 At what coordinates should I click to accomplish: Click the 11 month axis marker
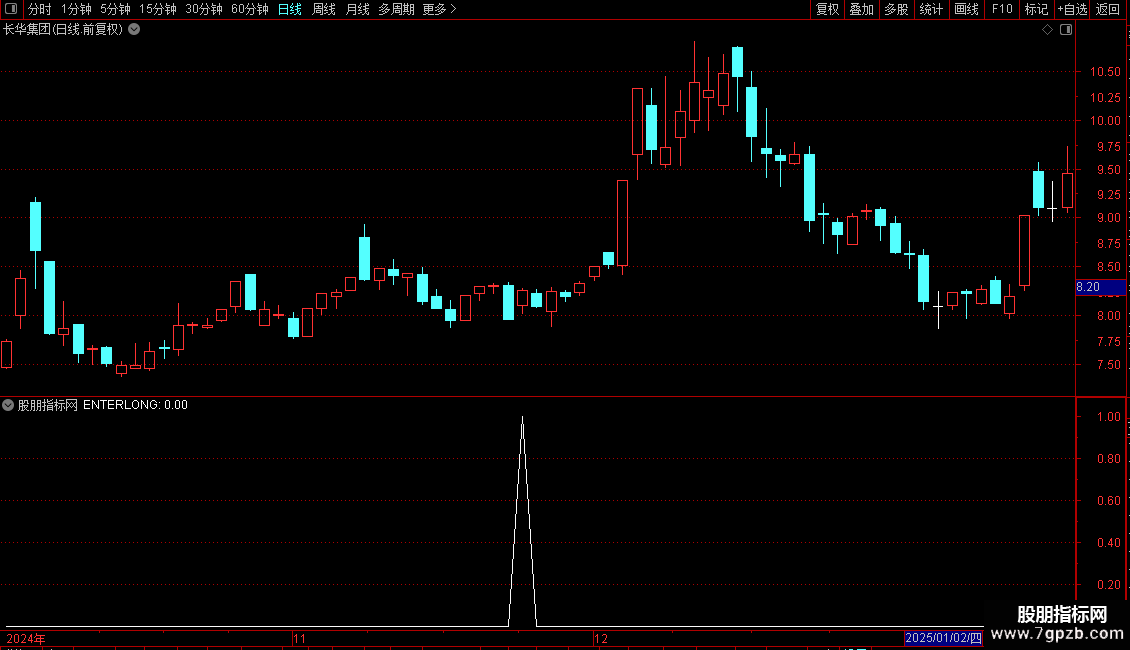[299, 638]
